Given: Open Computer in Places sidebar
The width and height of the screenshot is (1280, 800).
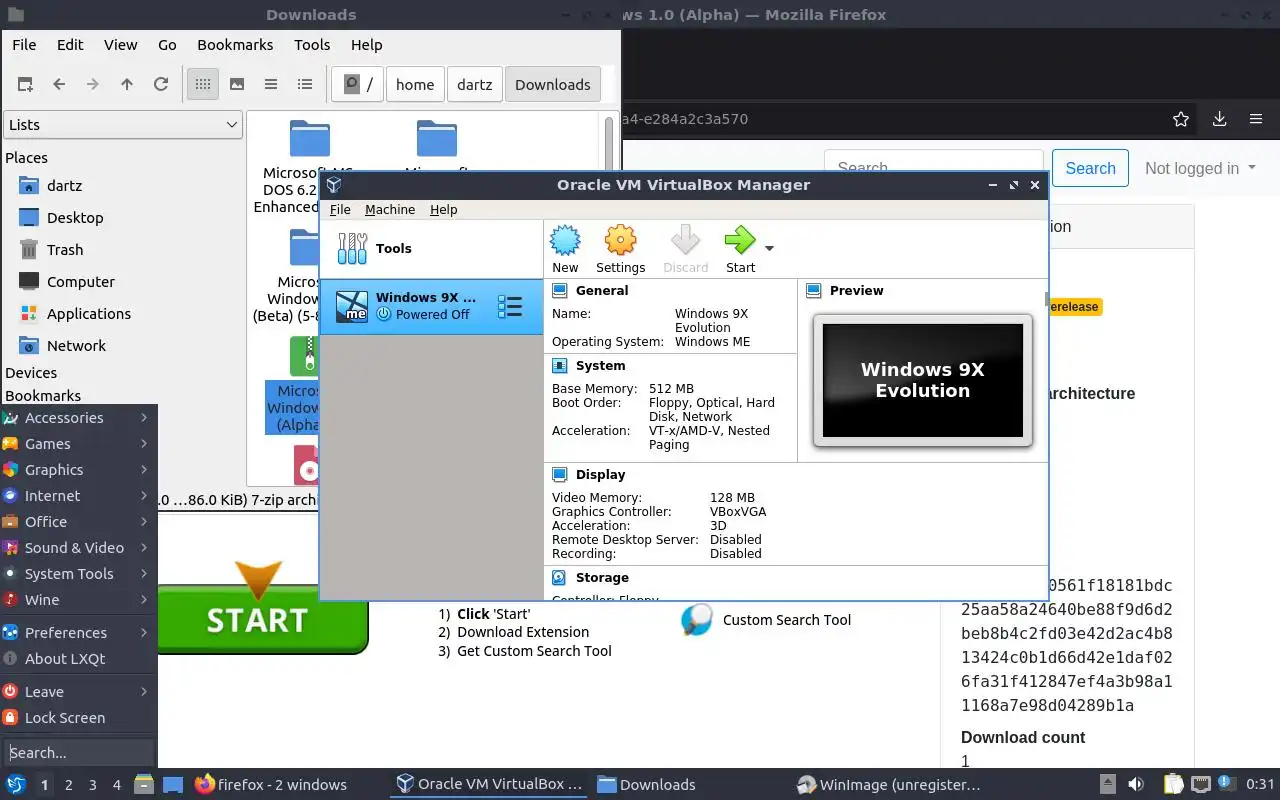Looking at the screenshot, I should [80, 282].
